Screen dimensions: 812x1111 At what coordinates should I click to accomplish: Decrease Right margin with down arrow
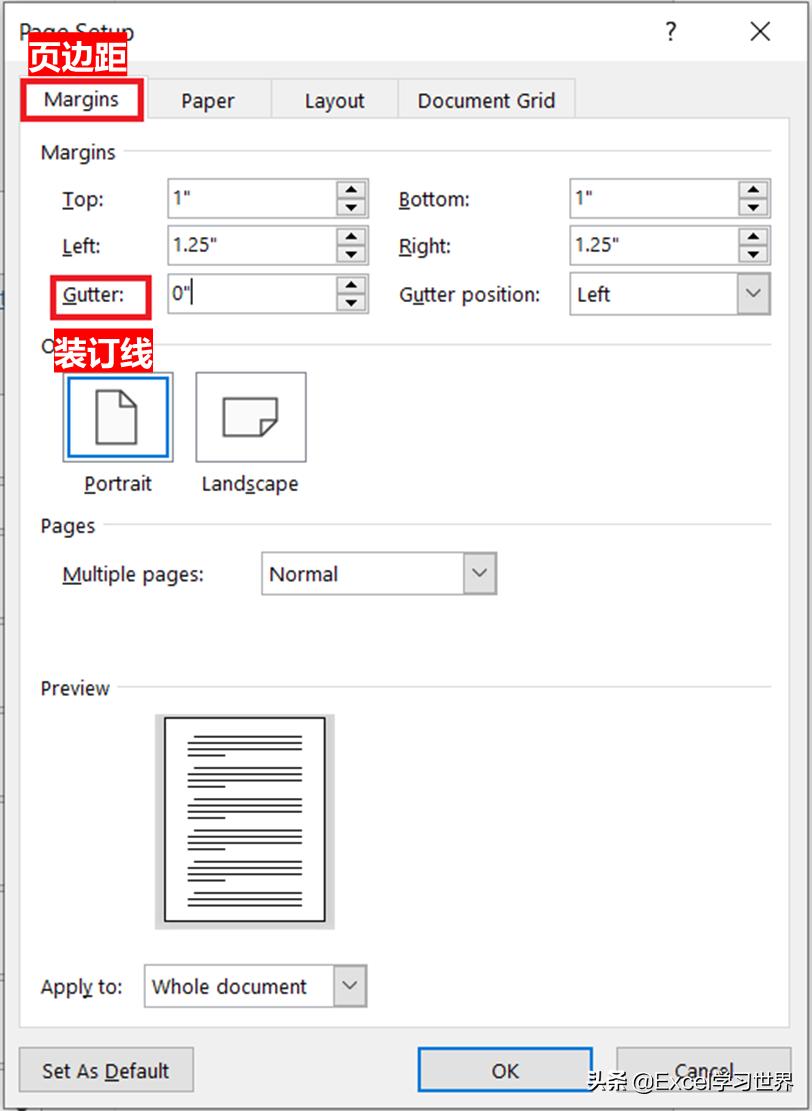coord(753,254)
